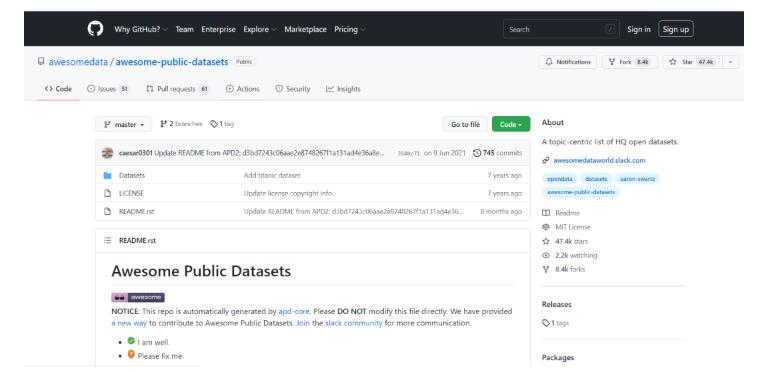Open the dropdown arrow next to Star
Viewport: 783px width, 372px height.
[731, 62]
